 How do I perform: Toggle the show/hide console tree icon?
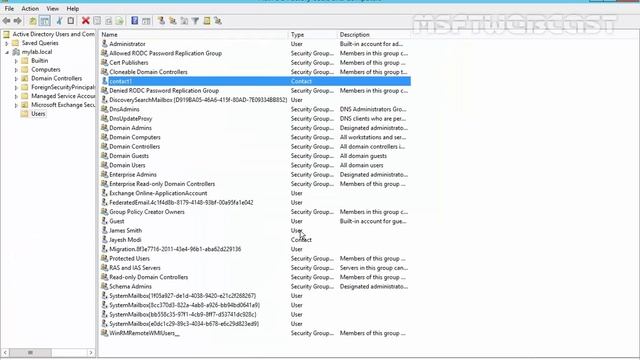point(44,21)
